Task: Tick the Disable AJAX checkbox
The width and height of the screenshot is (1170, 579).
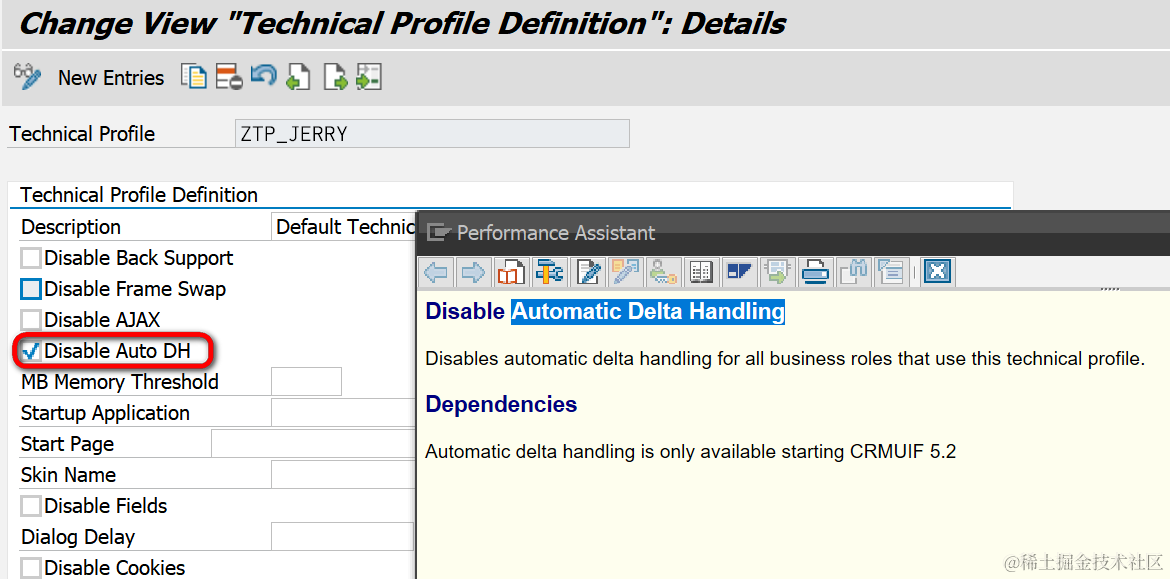Action: coord(31,321)
